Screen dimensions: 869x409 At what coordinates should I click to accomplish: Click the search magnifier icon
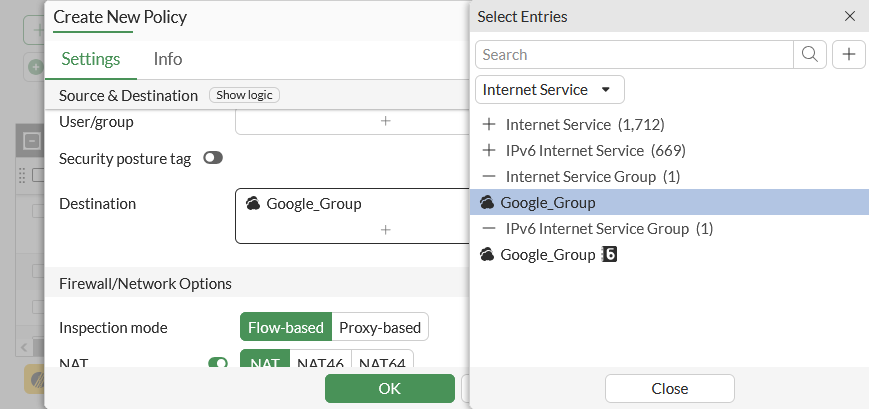(811, 54)
